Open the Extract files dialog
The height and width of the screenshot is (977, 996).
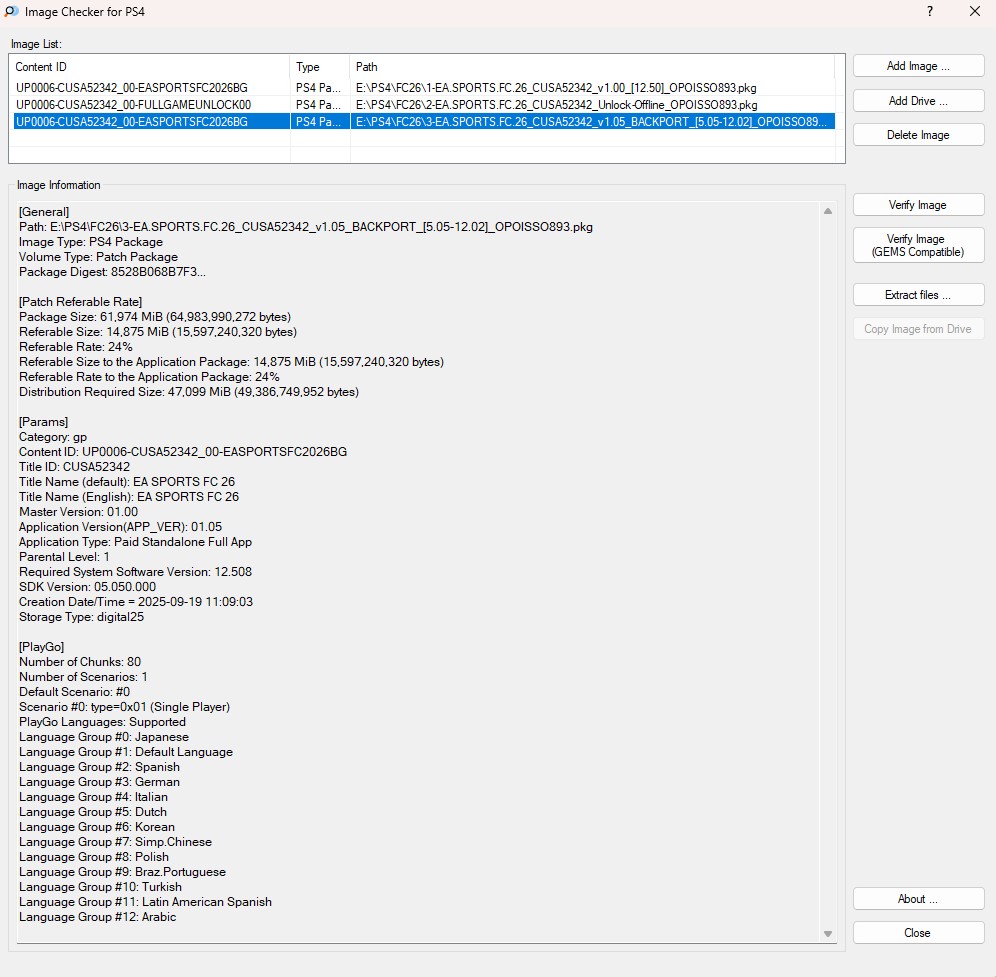point(918,295)
